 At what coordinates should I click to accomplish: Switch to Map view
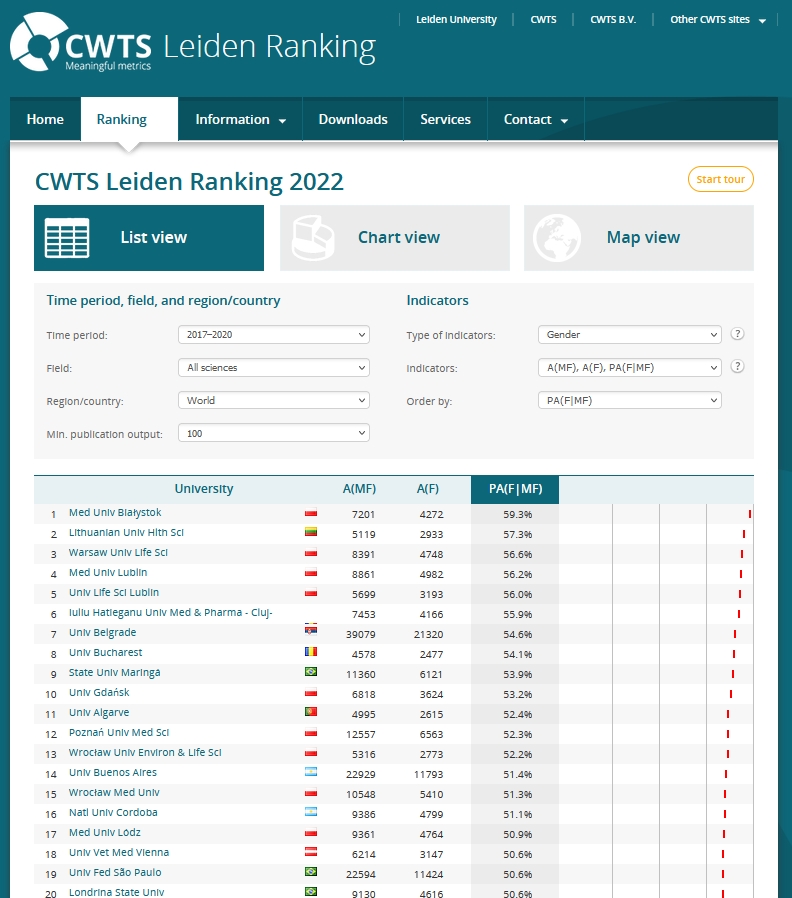click(639, 238)
